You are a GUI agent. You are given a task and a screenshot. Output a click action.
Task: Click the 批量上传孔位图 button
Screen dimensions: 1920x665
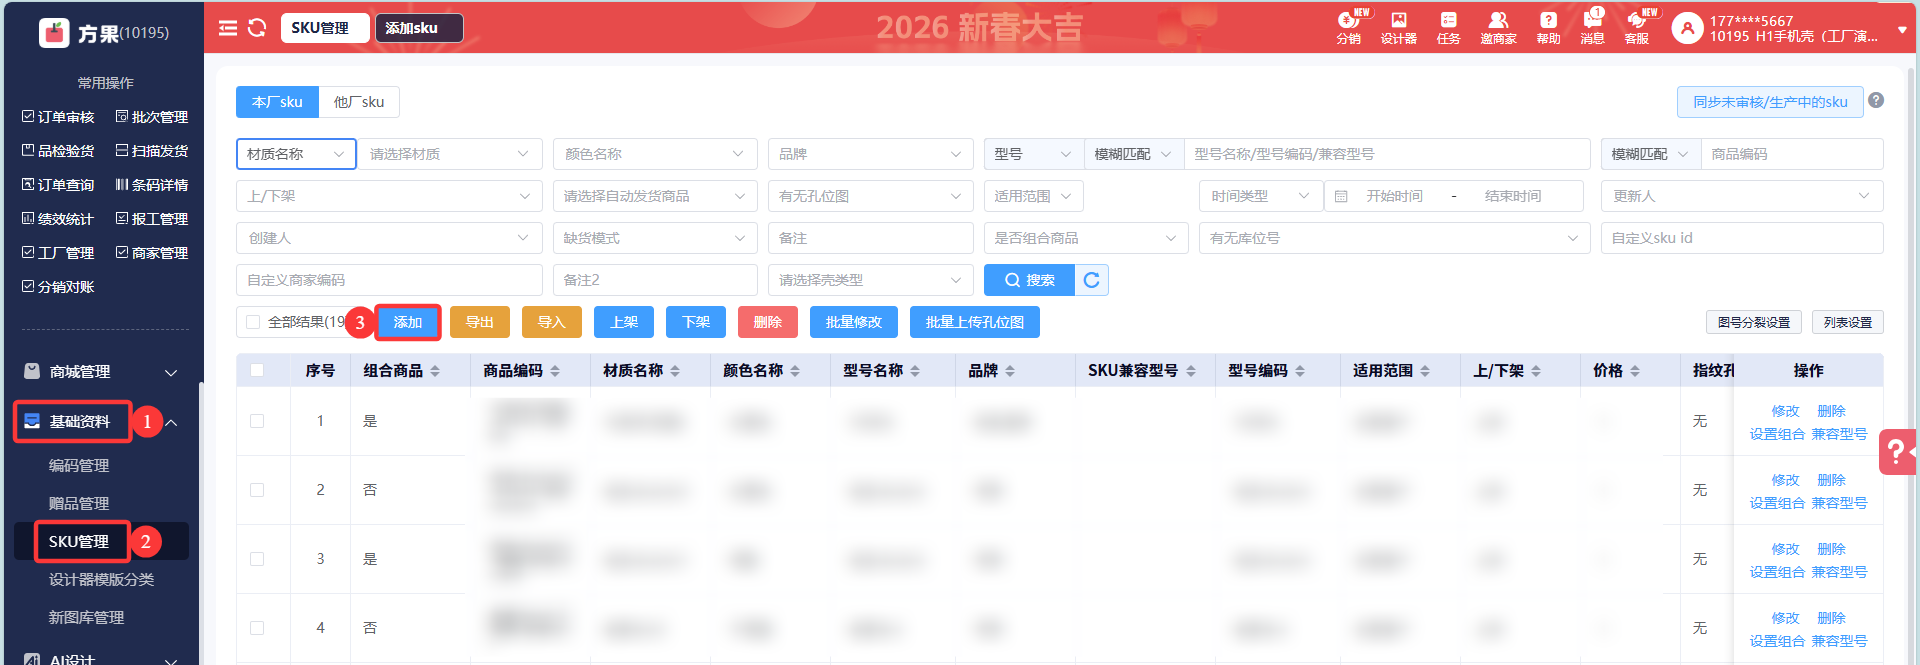(974, 322)
